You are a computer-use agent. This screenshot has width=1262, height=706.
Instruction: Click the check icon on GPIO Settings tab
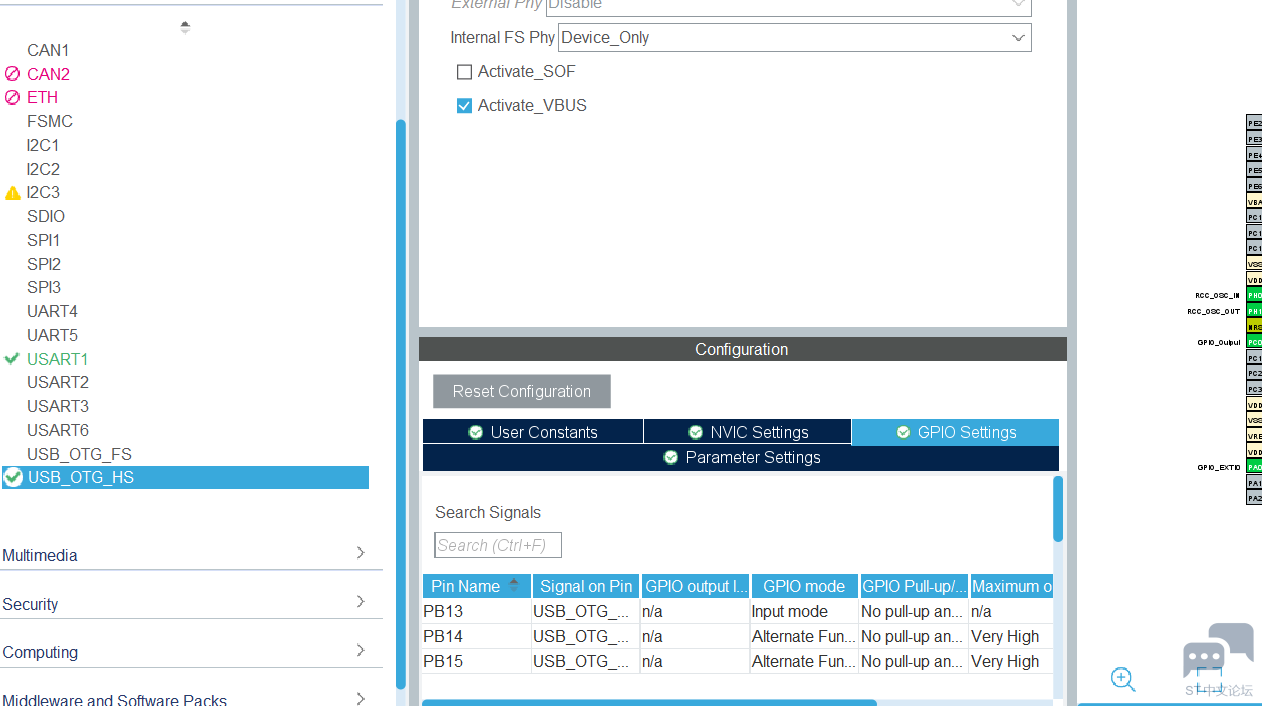(x=903, y=432)
